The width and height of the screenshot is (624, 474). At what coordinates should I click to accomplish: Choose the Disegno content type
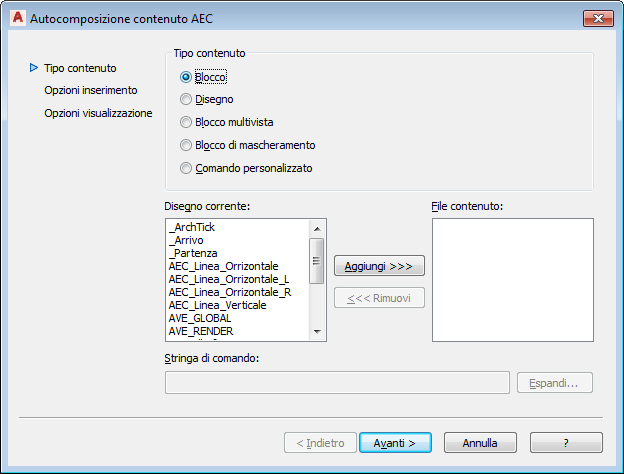185,99
